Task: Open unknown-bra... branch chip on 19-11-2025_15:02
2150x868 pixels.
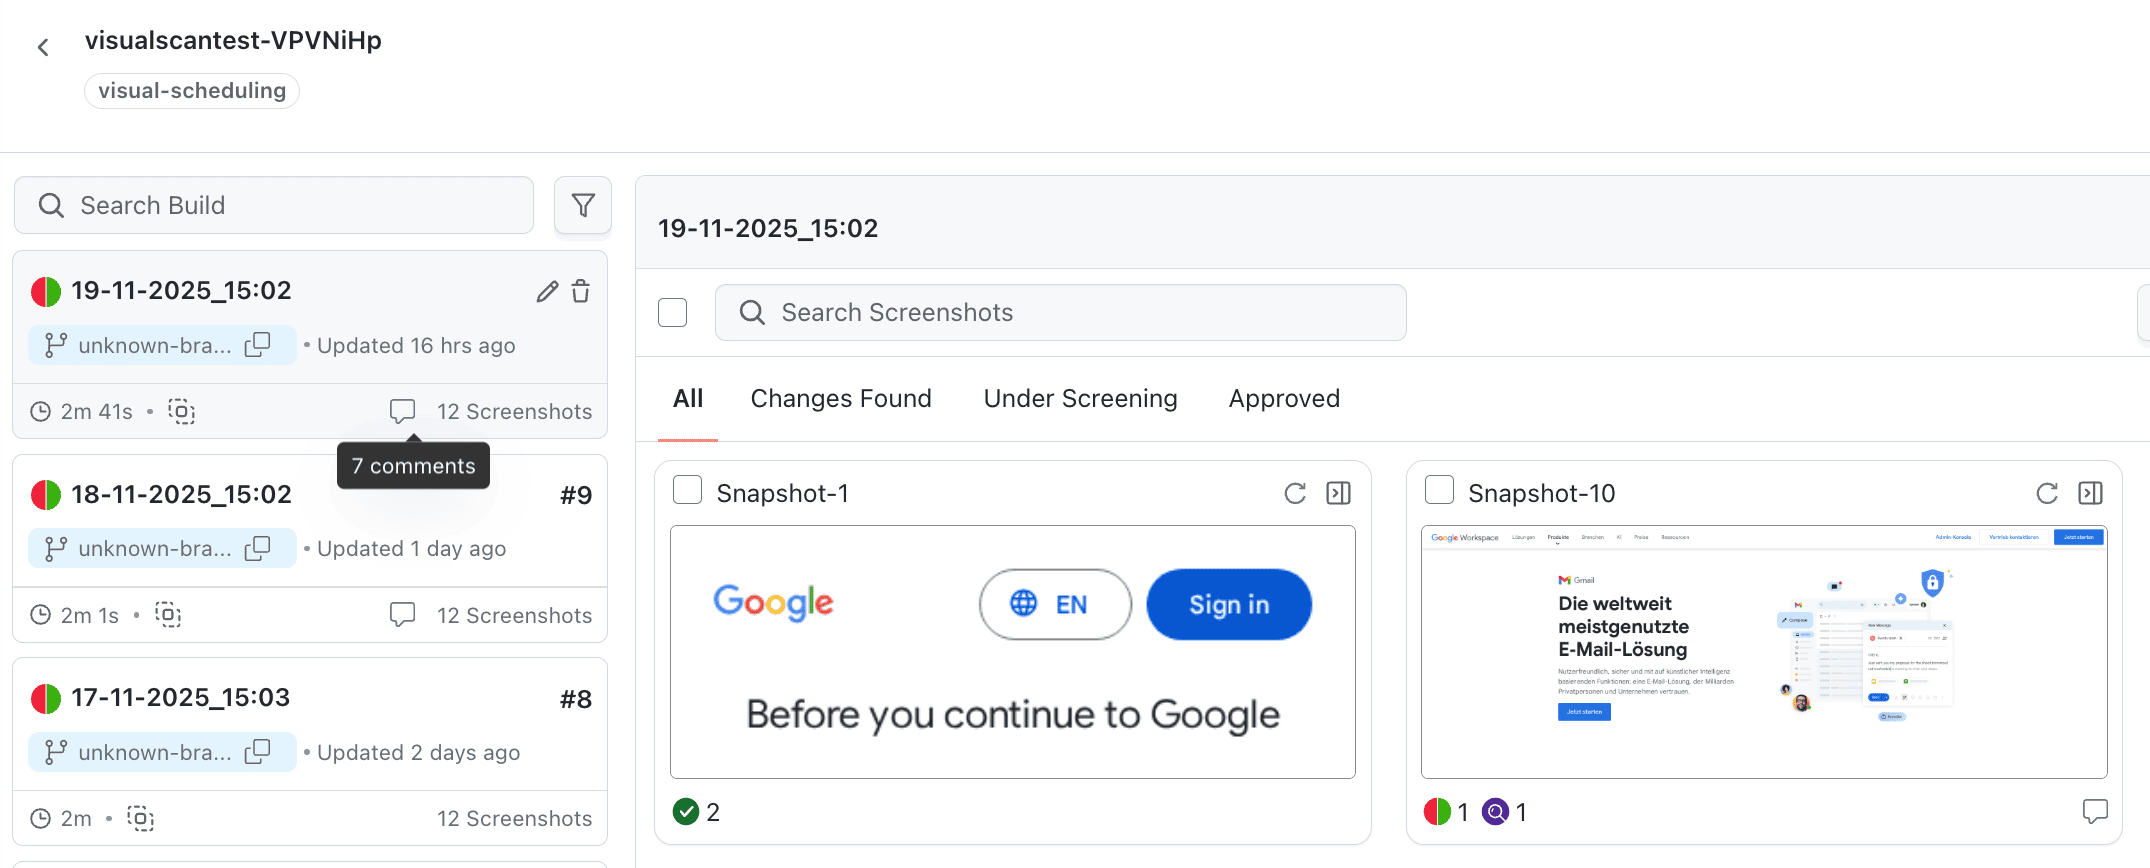Action: point(162,345)
